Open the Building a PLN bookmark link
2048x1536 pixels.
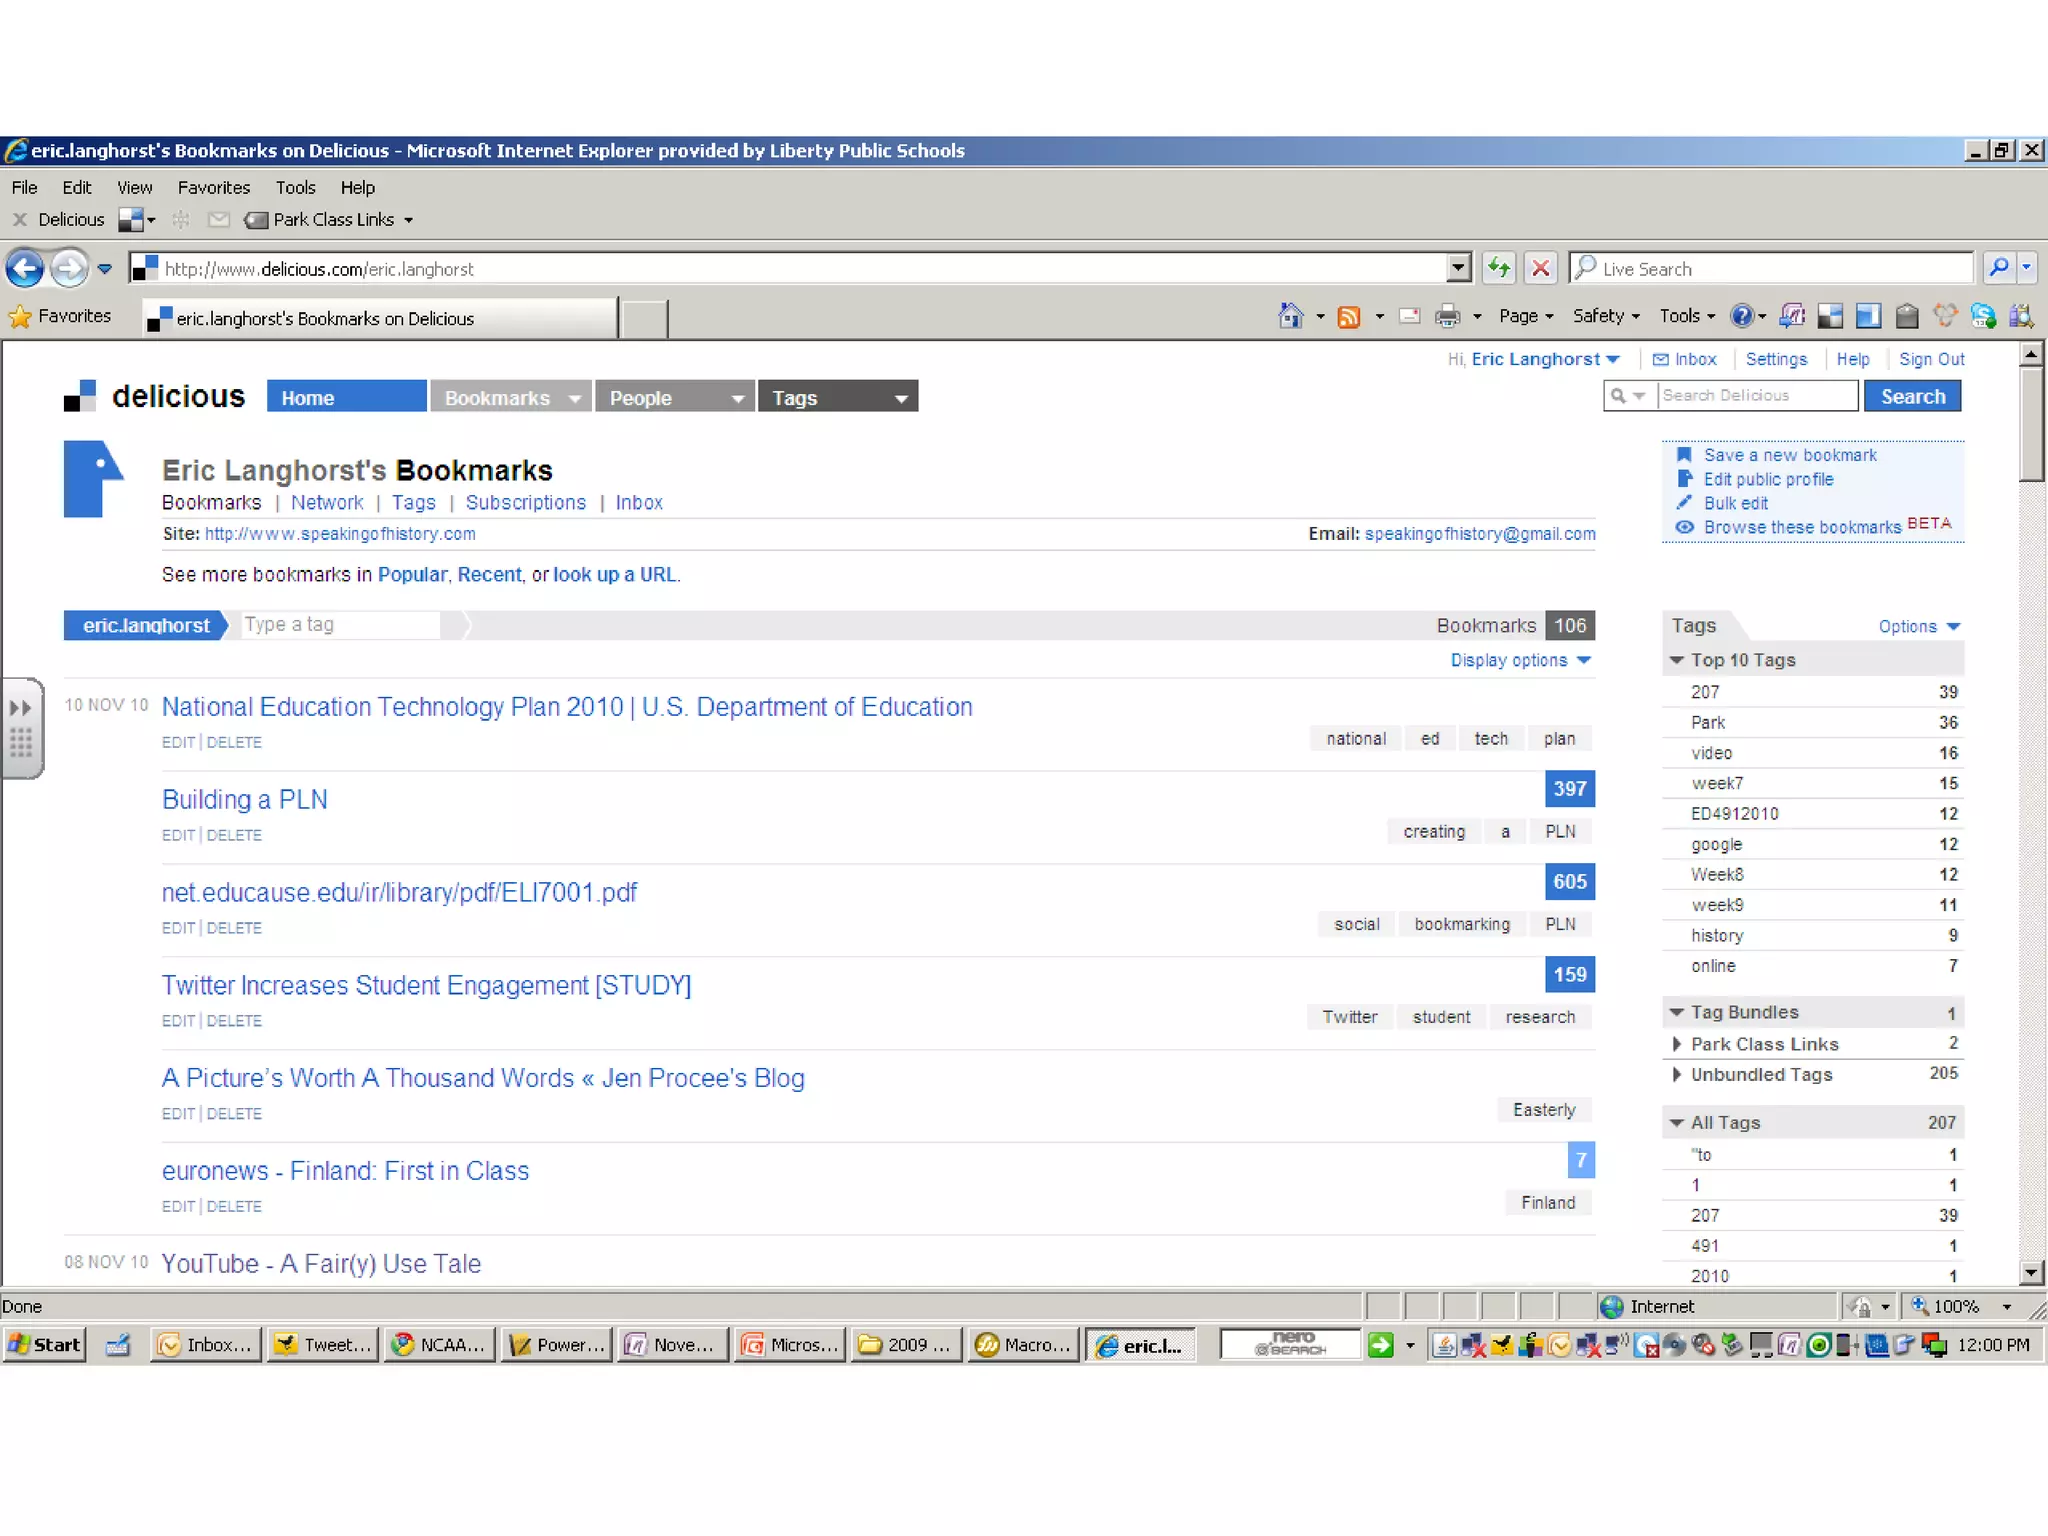pos(245,799)
